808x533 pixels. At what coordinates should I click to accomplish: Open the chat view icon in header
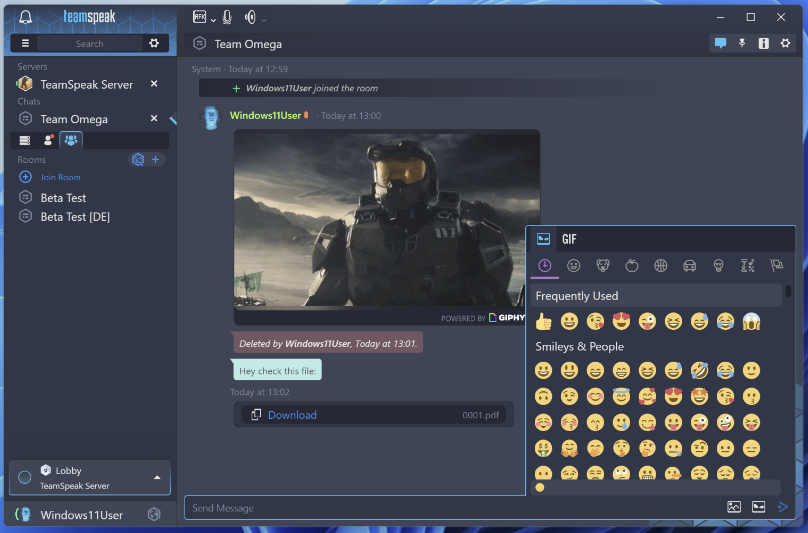point(720,43)
